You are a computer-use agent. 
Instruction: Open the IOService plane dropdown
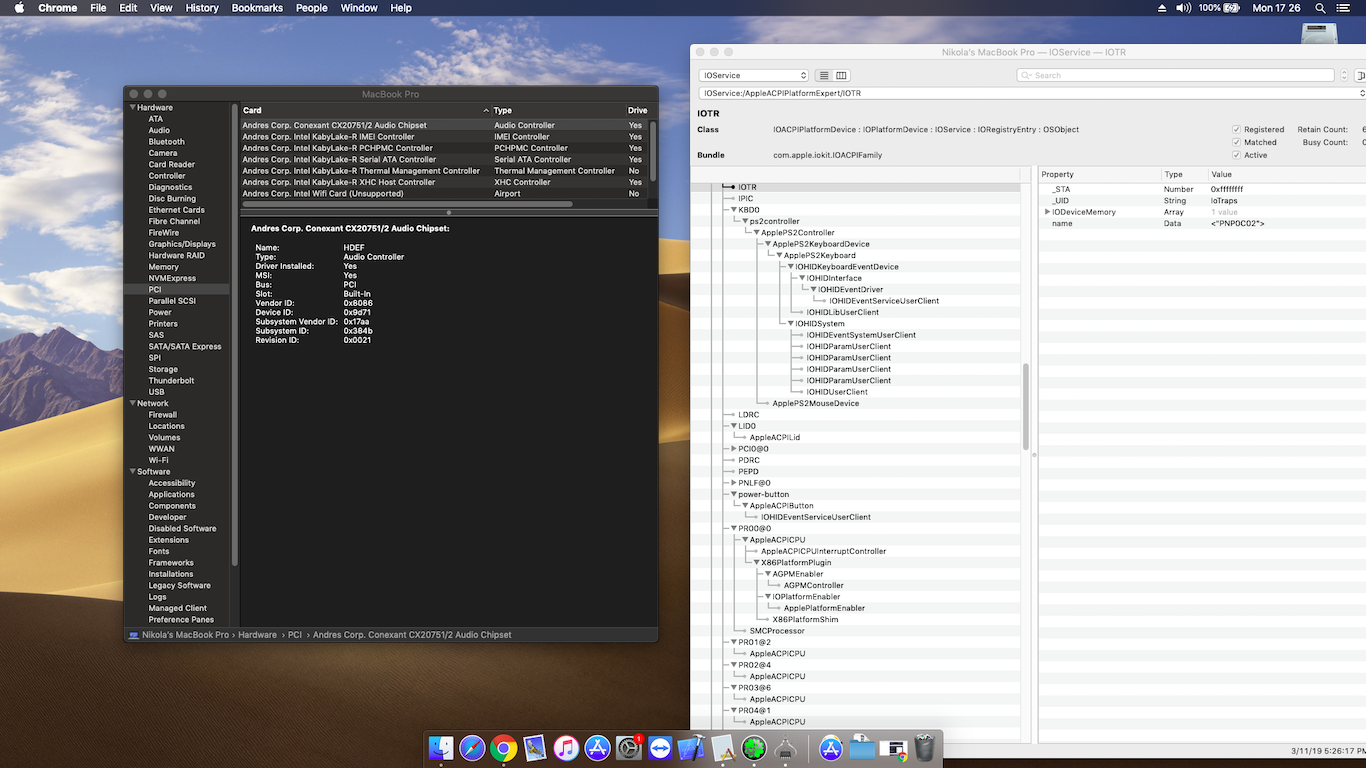tap(755, 75)
